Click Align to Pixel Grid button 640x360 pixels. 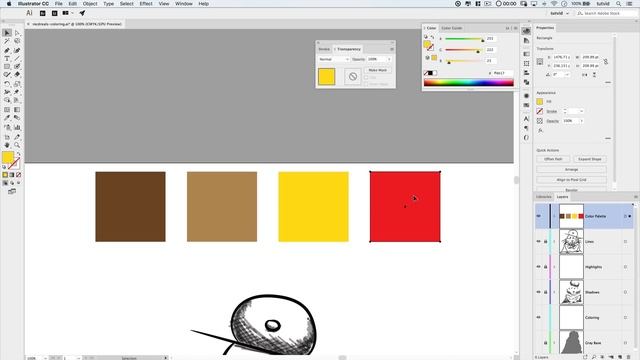[x=571, y=180]
